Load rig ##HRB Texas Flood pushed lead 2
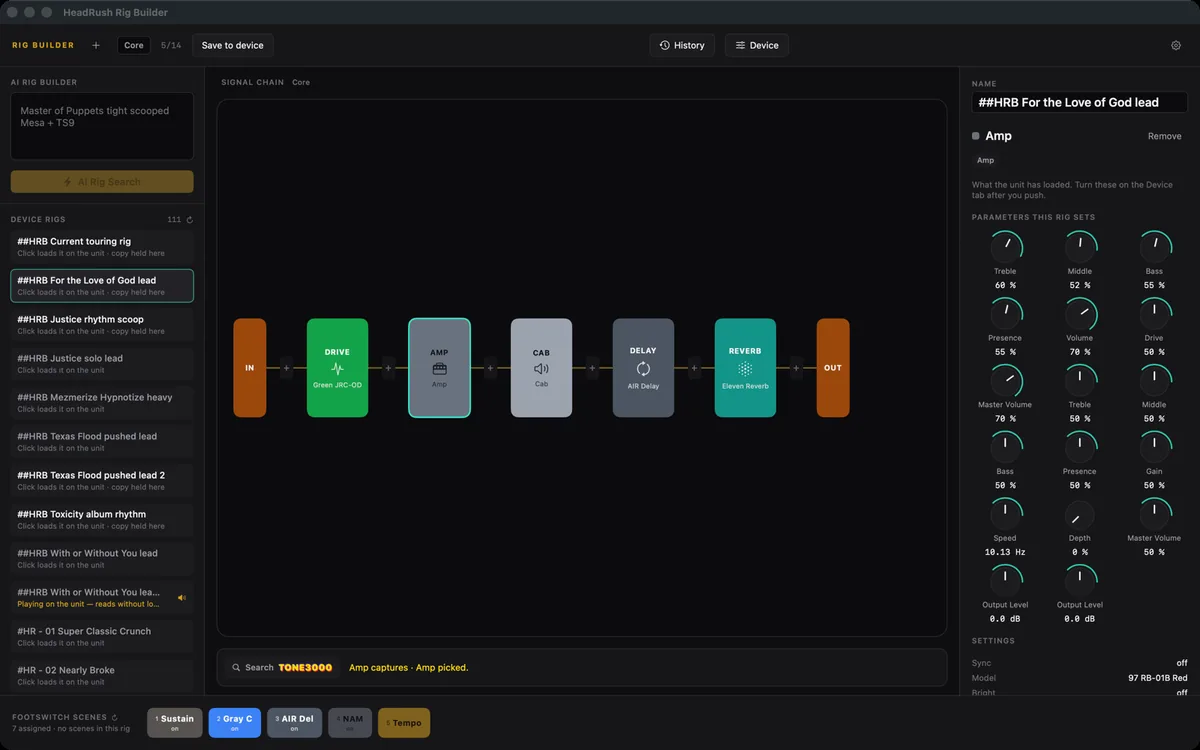 tap(102, 481)
